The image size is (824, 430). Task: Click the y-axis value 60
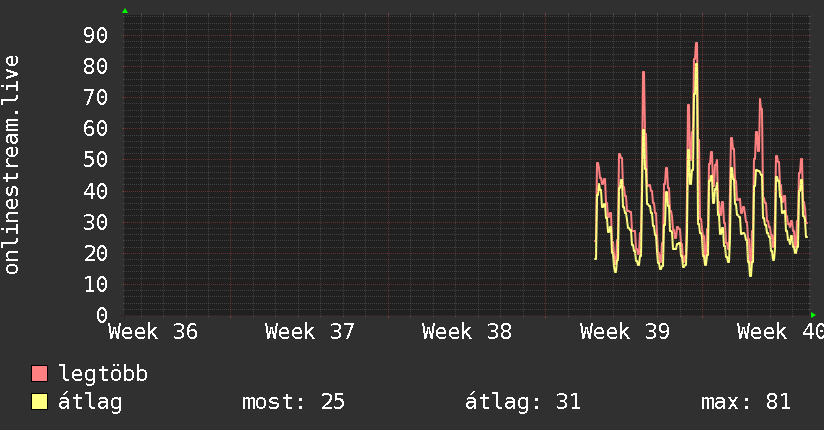coord(95,129)
